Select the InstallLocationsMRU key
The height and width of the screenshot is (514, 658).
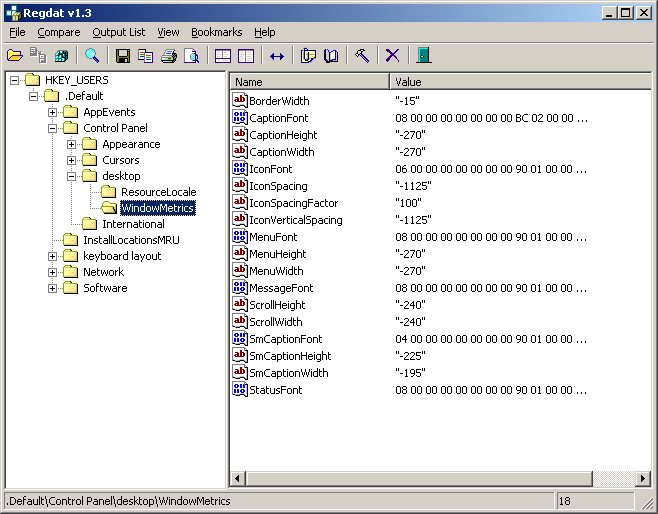coord(131,240)
